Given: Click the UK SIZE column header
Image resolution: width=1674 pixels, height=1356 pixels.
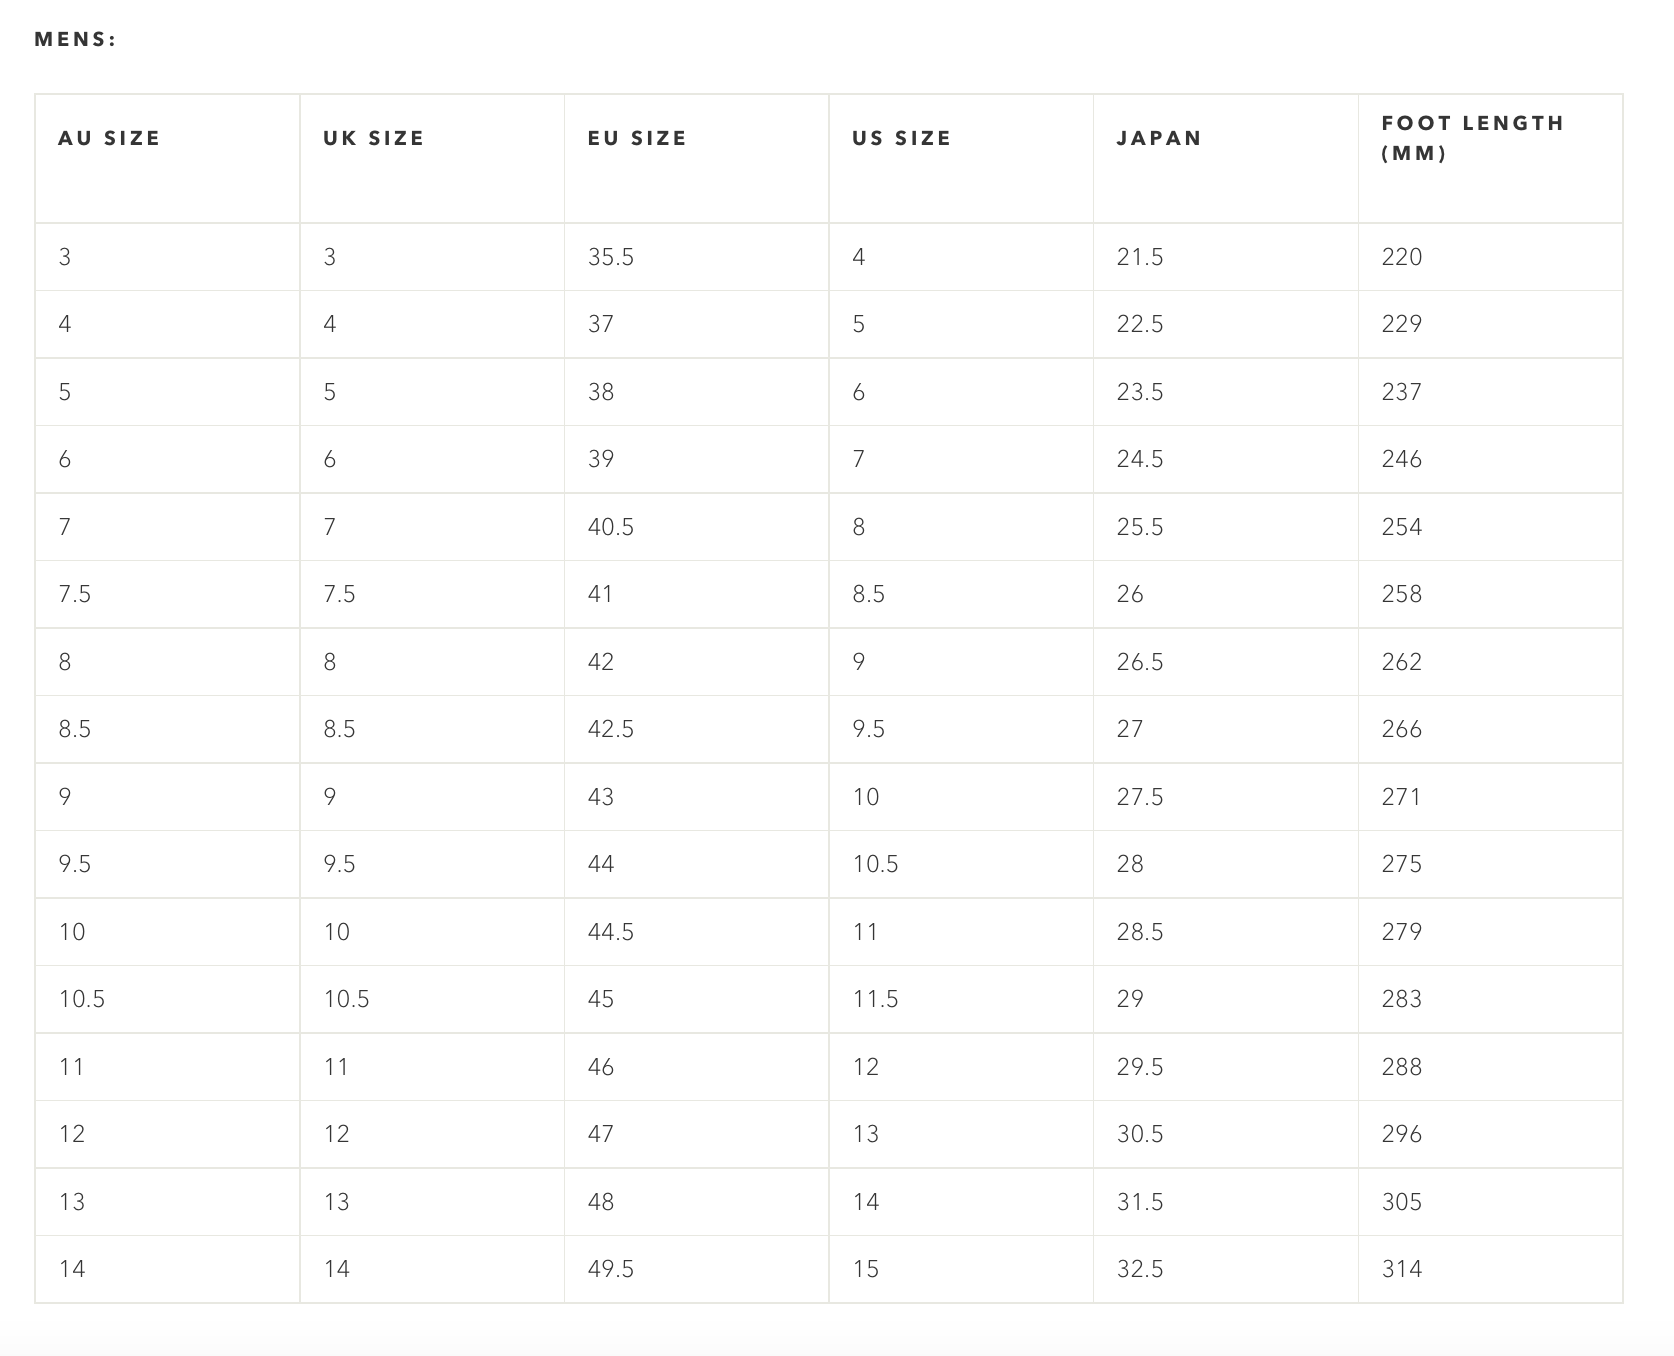Looking at the screenshot, I should coord(374,138).
